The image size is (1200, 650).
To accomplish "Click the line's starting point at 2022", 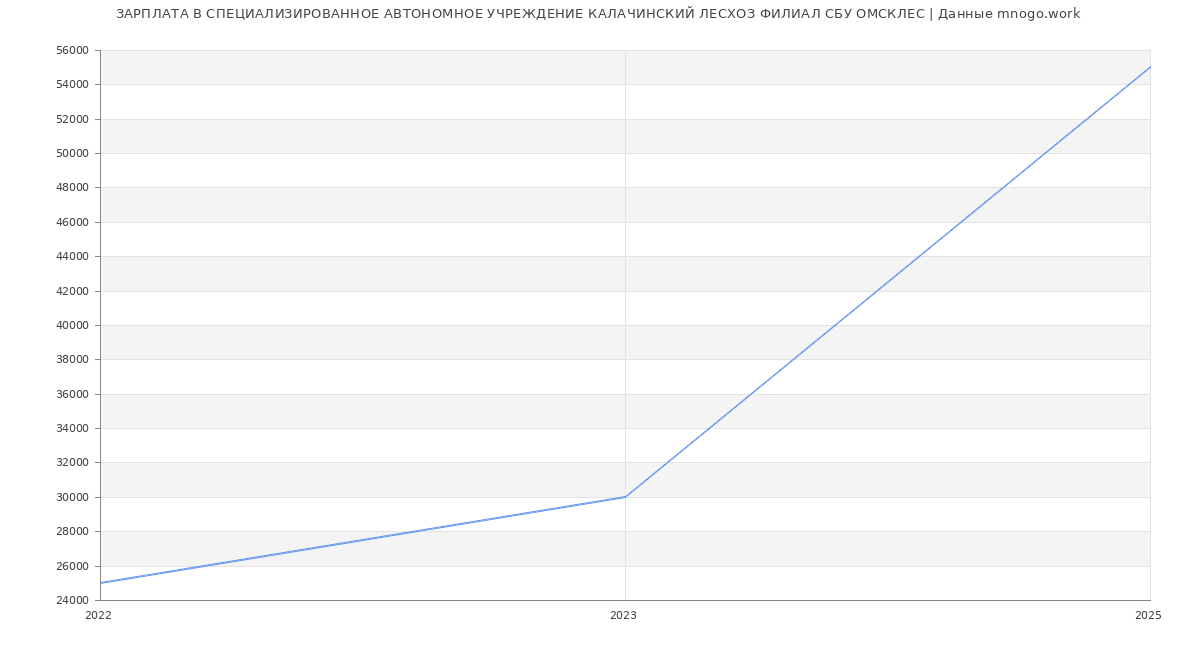I will click(101, 583).
